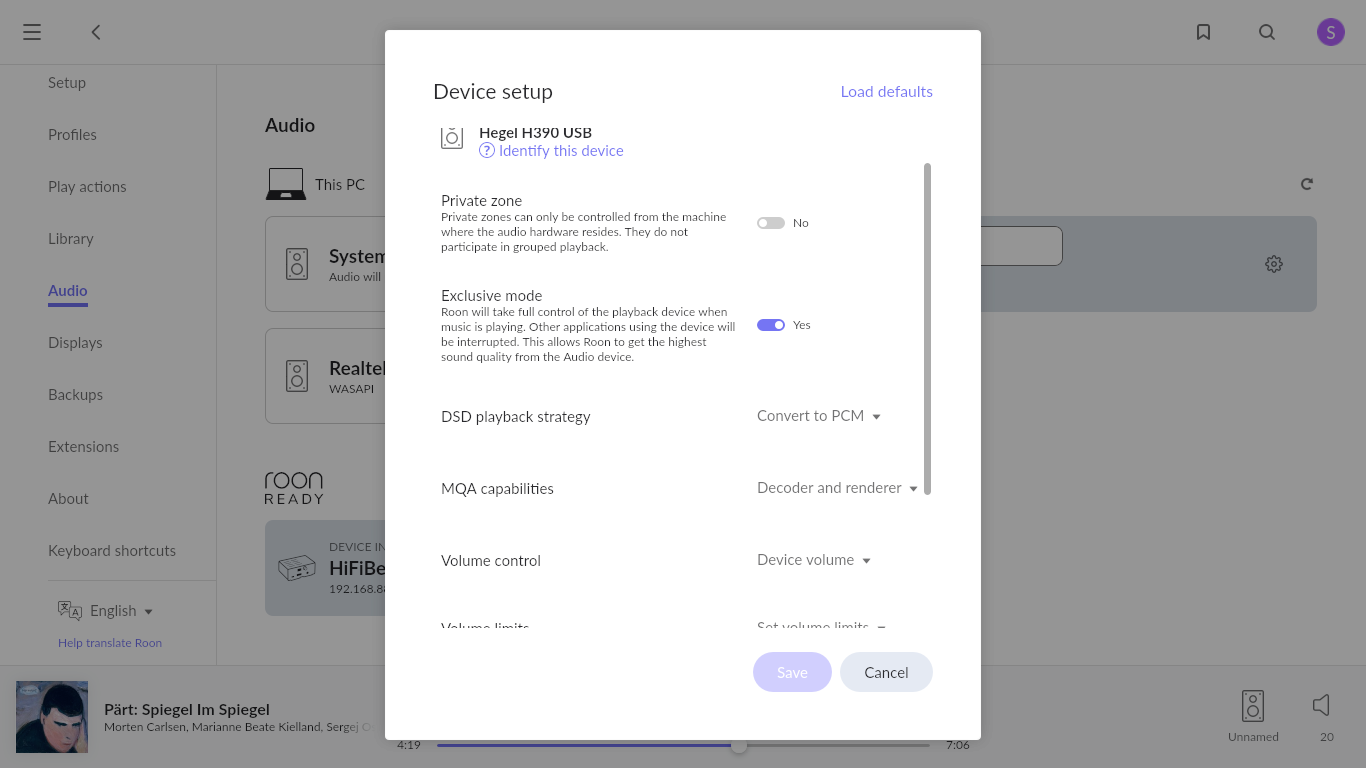Select the Audio settings section

[68, 291]
